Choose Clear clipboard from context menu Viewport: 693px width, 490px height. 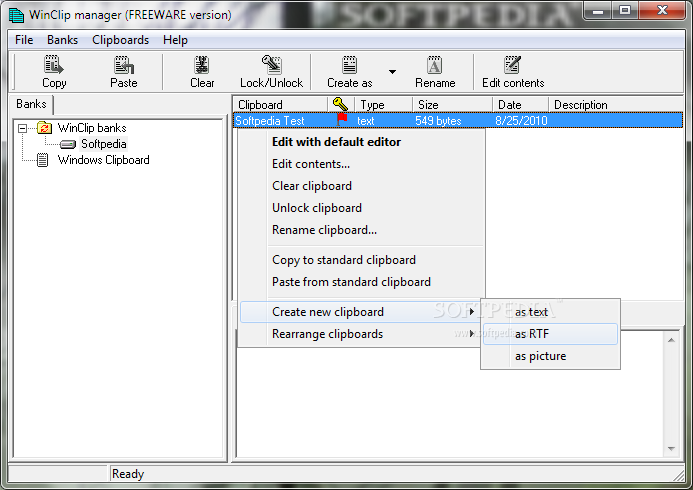click(x=362, y=186)
